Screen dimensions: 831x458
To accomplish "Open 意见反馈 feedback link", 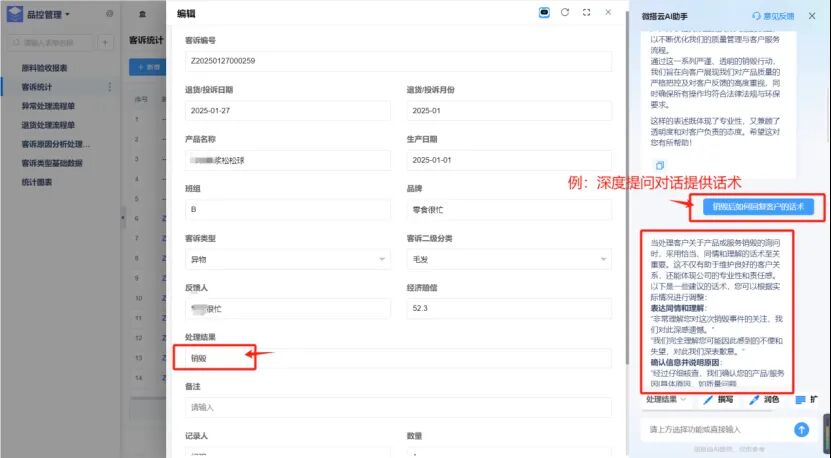I will pos(773,16).
